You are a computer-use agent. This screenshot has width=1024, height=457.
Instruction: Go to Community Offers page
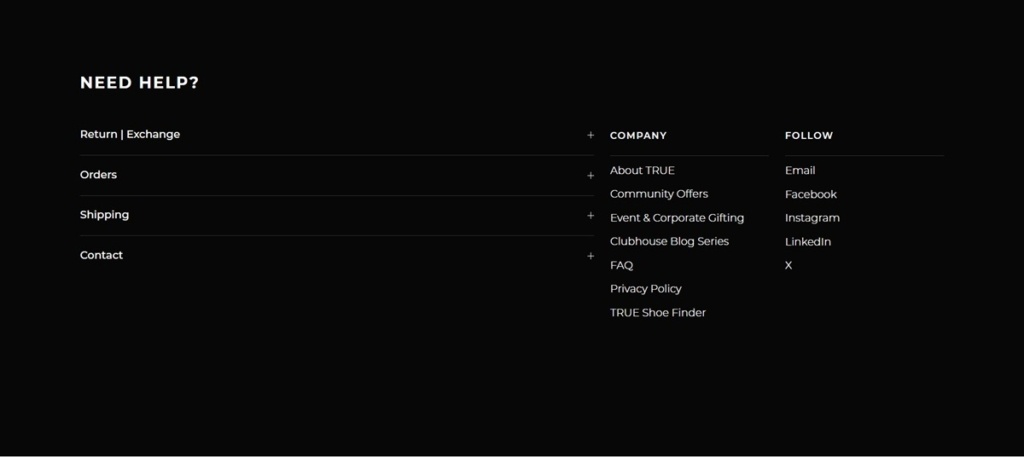(x=659, y=194)
